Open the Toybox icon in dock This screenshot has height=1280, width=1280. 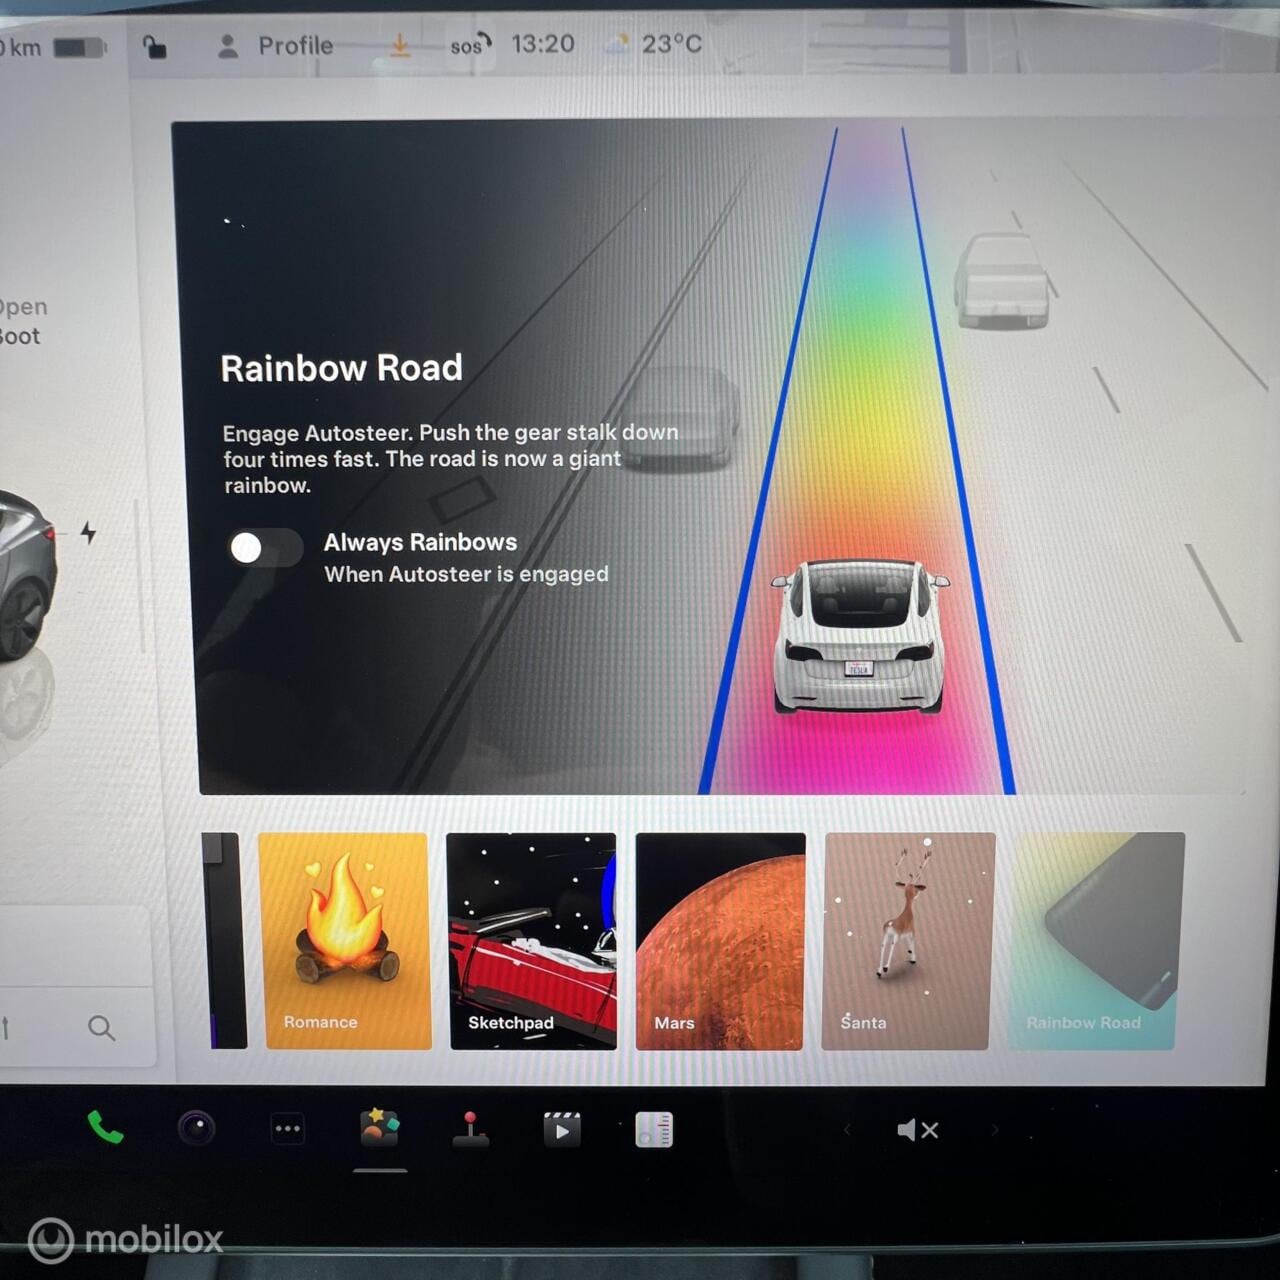(x=379, y=1128)
